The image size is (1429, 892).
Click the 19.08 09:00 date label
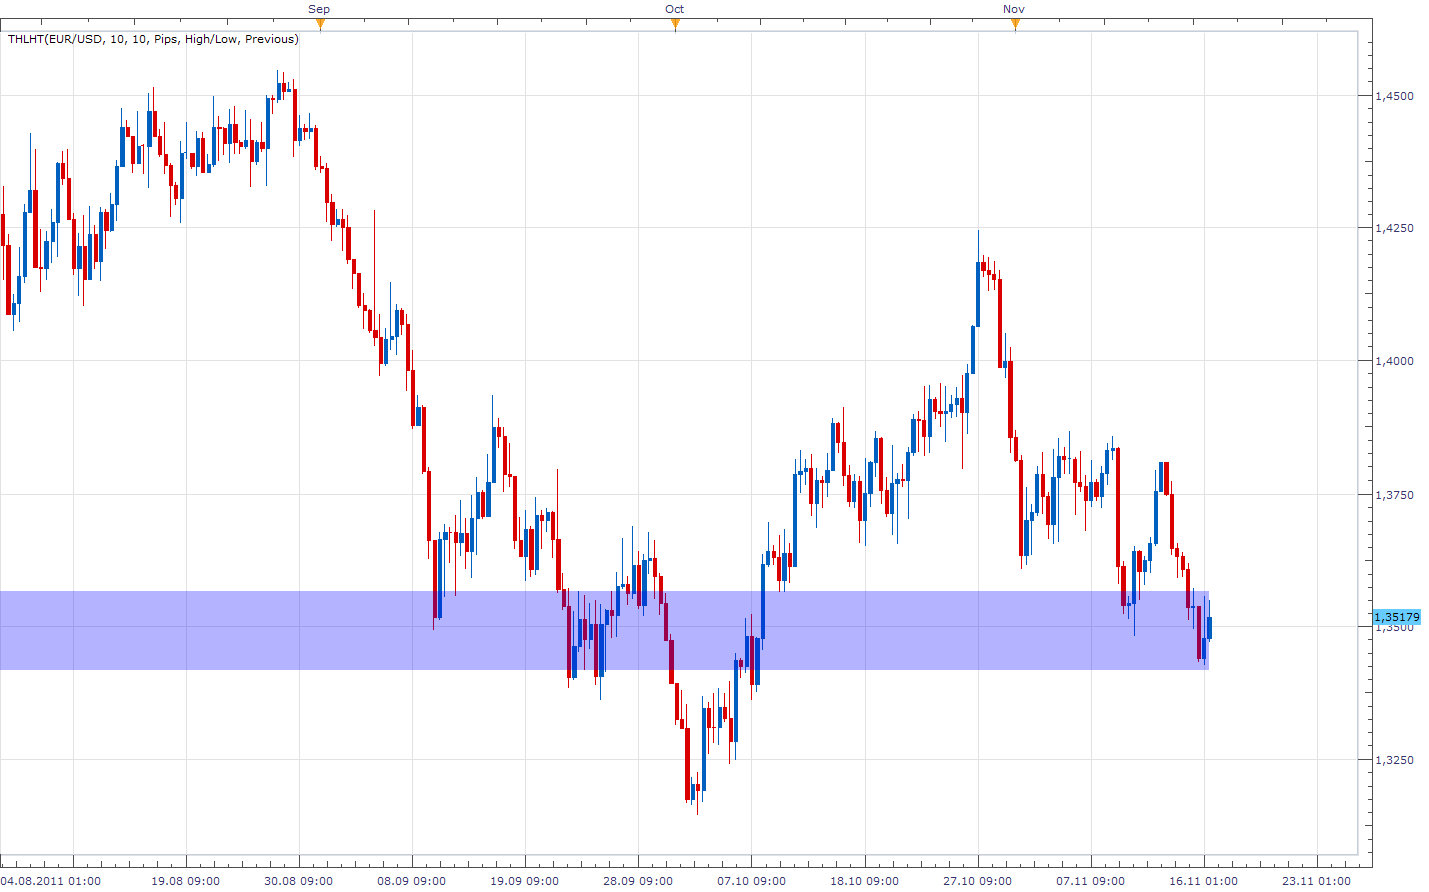coord(186,881)
